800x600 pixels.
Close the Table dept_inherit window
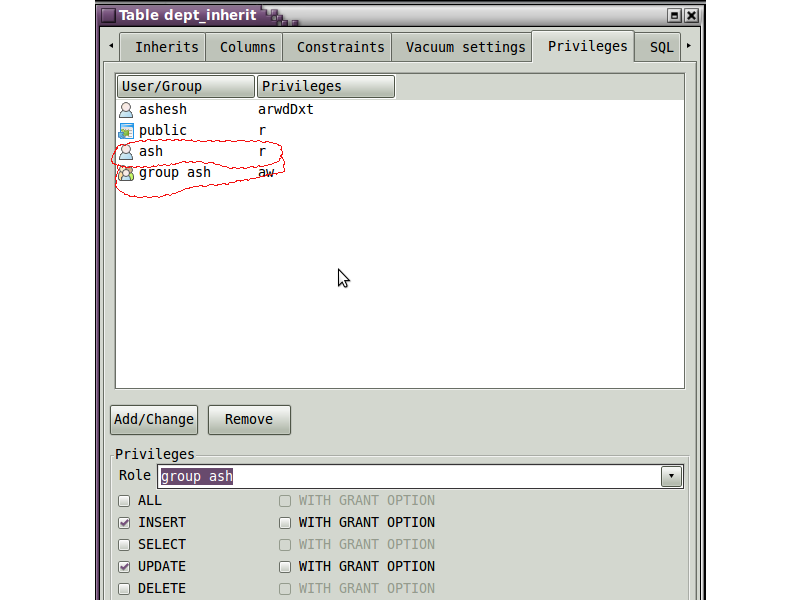[691, 15]
